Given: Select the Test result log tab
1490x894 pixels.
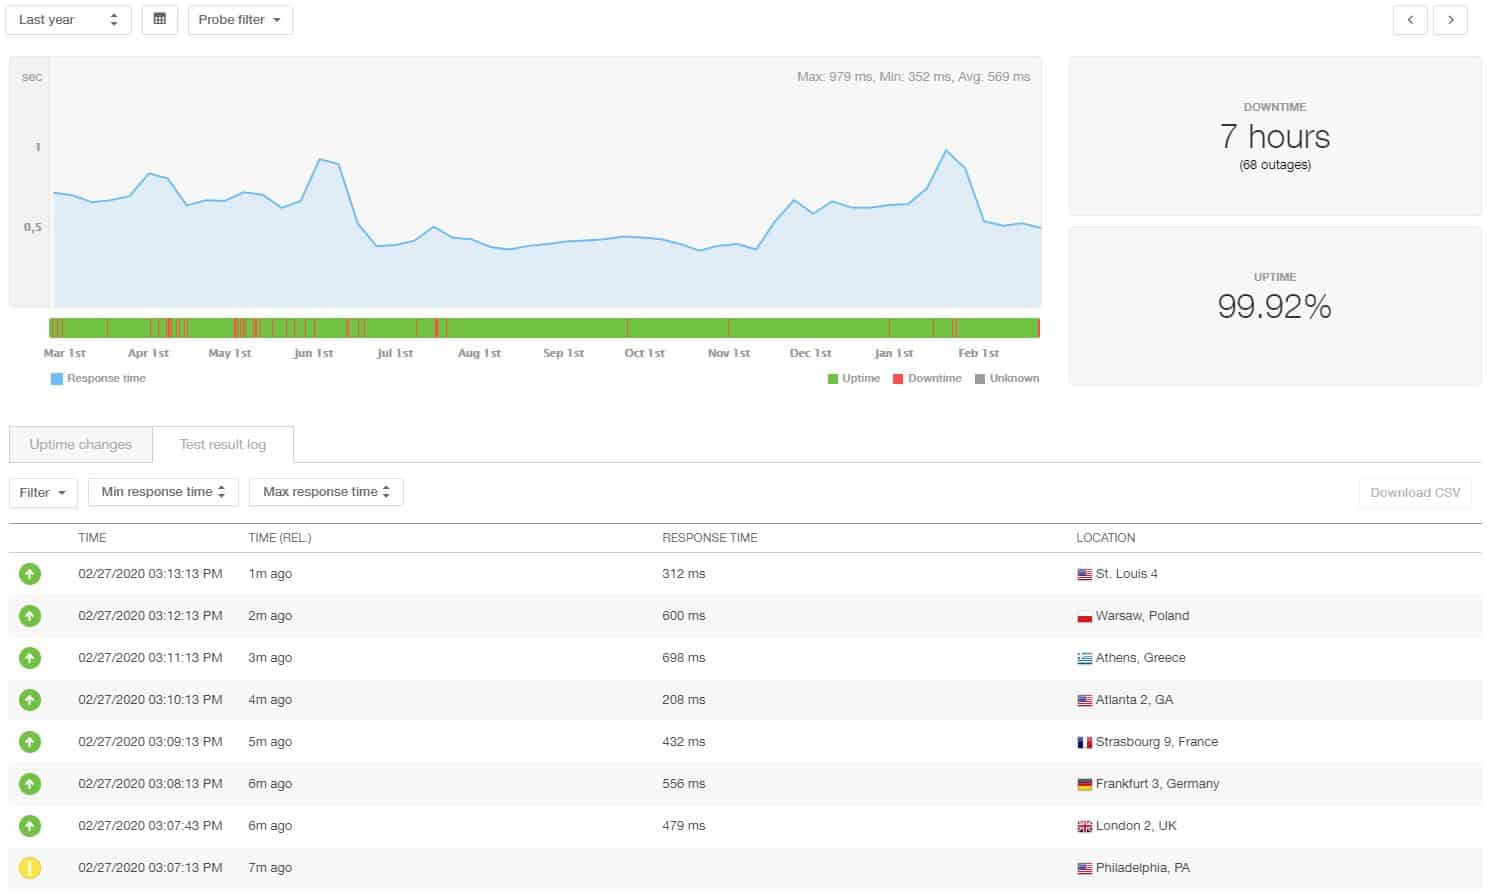Looking at the screenshot, I should pos(223,444).
